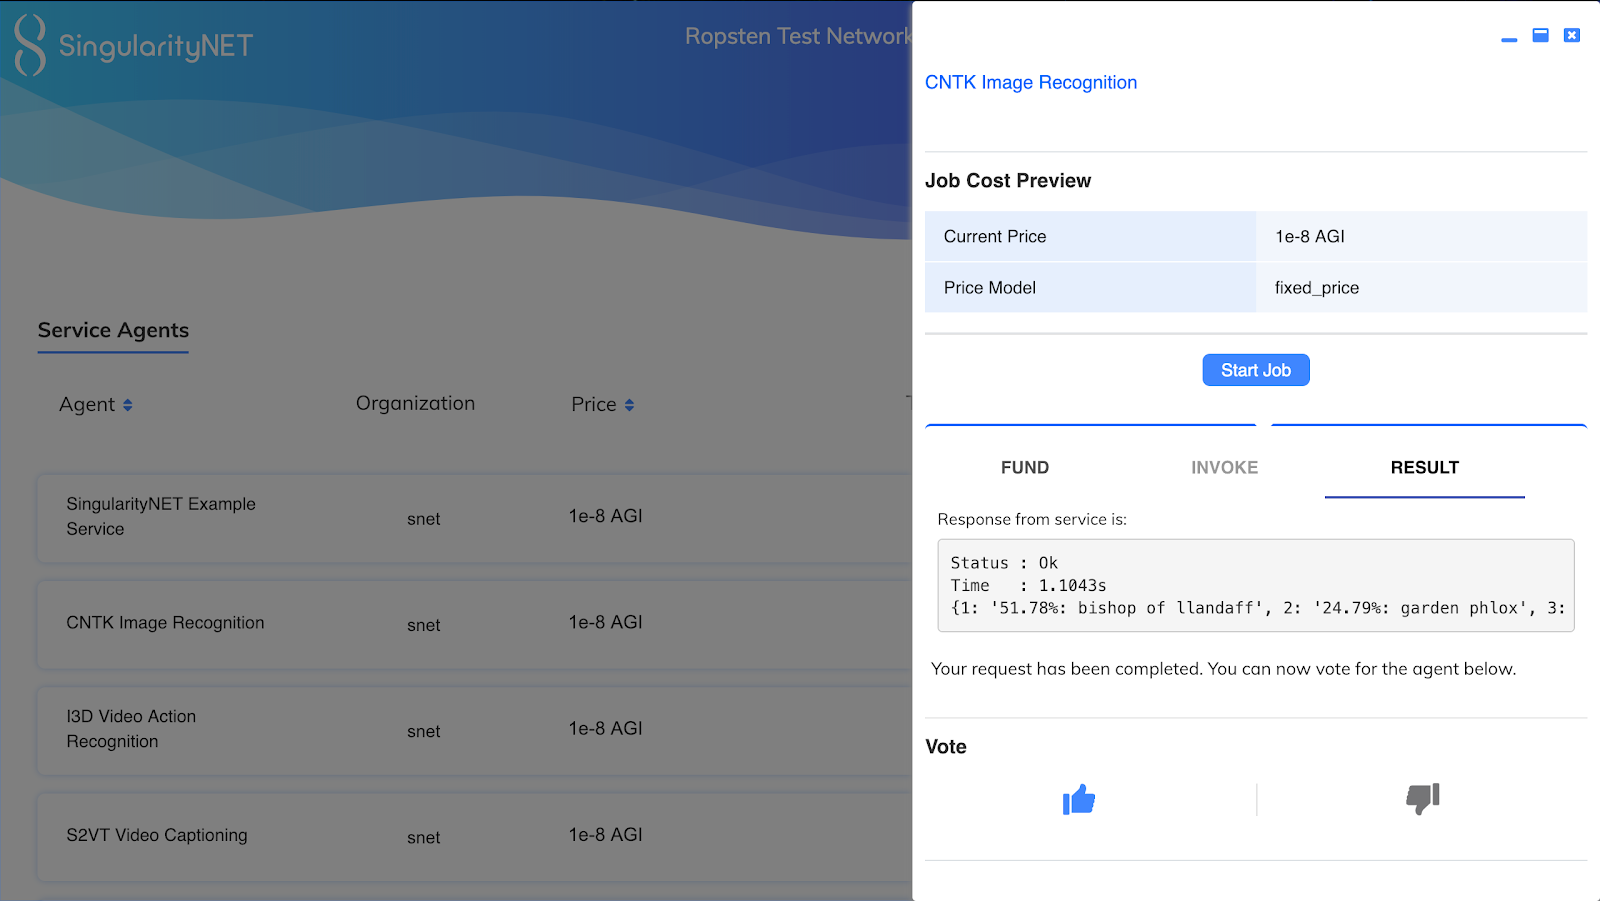Switch to the FUND tab
The image size is (1600, 901).
click(x=1025, y=467)
